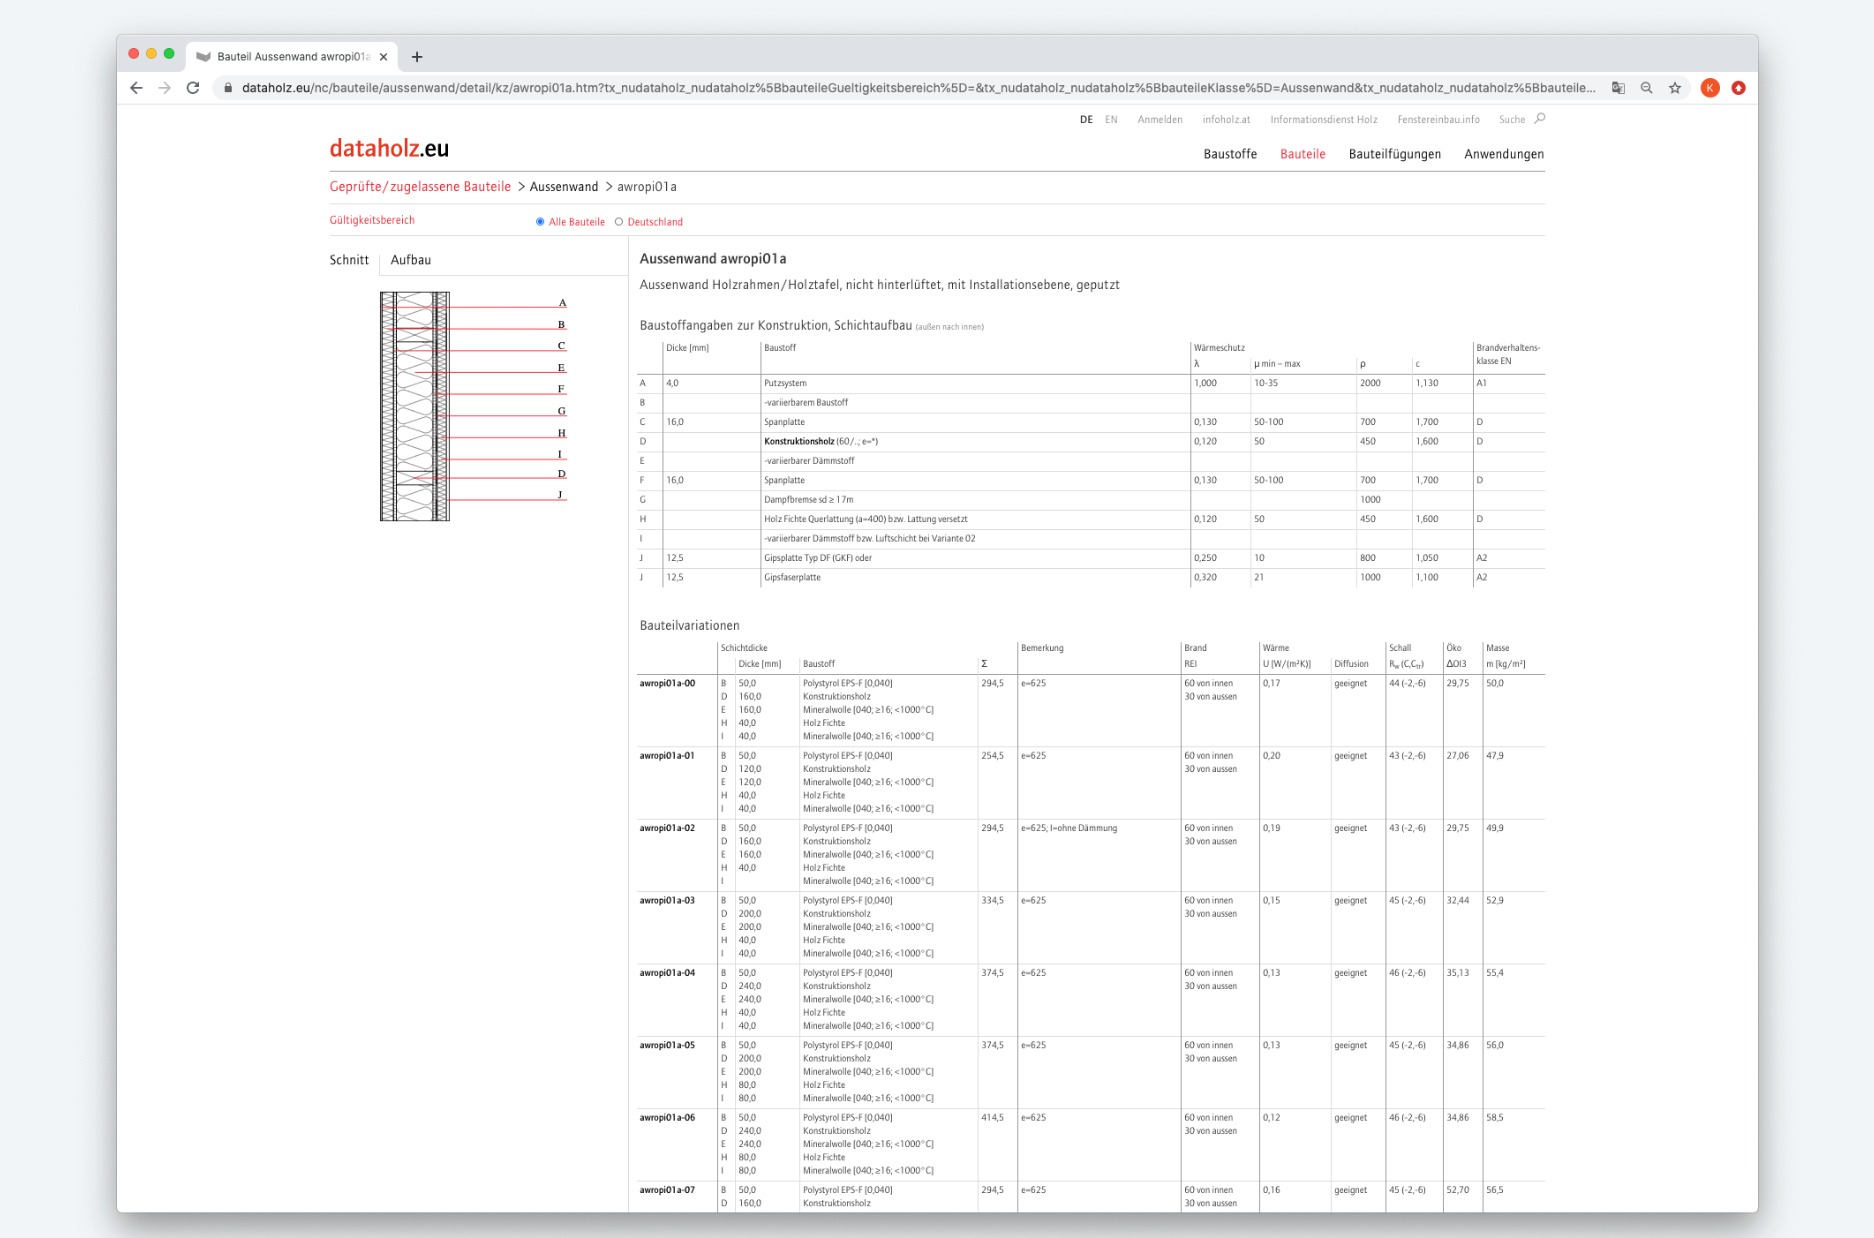Switch to the Schnitt tab

point(349,260)
